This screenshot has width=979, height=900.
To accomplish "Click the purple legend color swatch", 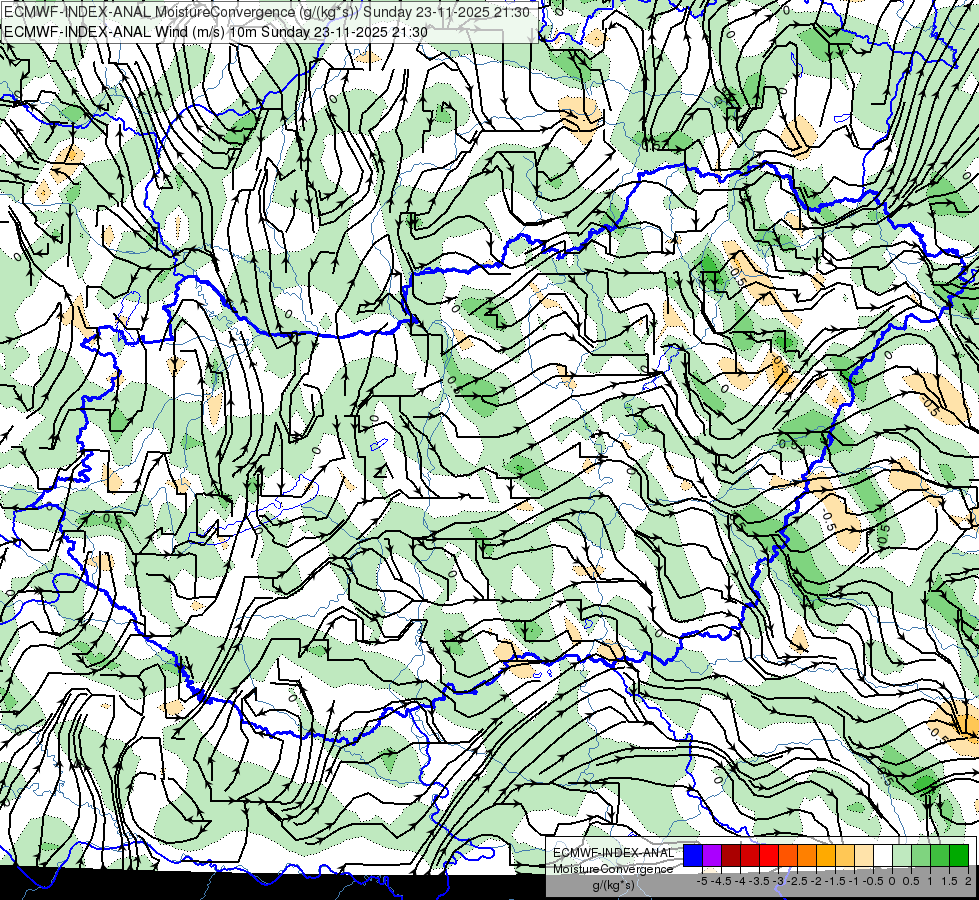I will click(x=712, y=855).
